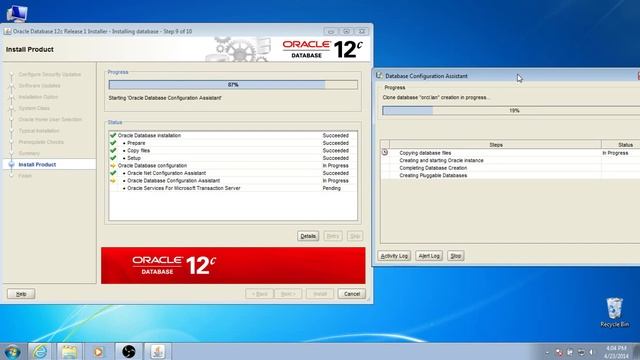
Task: Open the Windows Start menu orb
Action: (13, 351)
